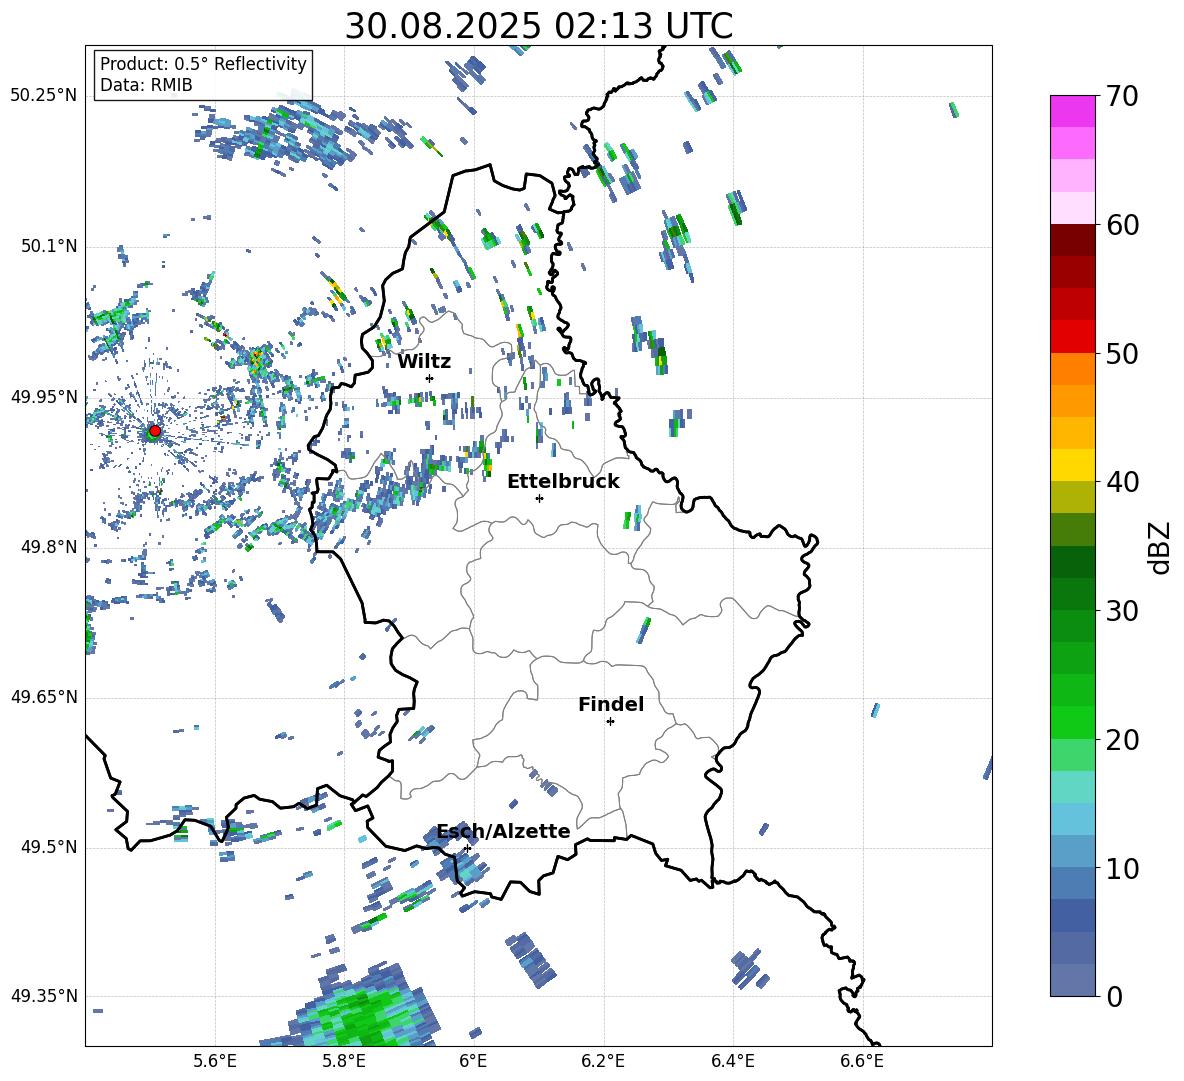This screenshot has width=1184, height=1081.
Task: Click the colorbar tick label 40
Action: click(1122, 482)
